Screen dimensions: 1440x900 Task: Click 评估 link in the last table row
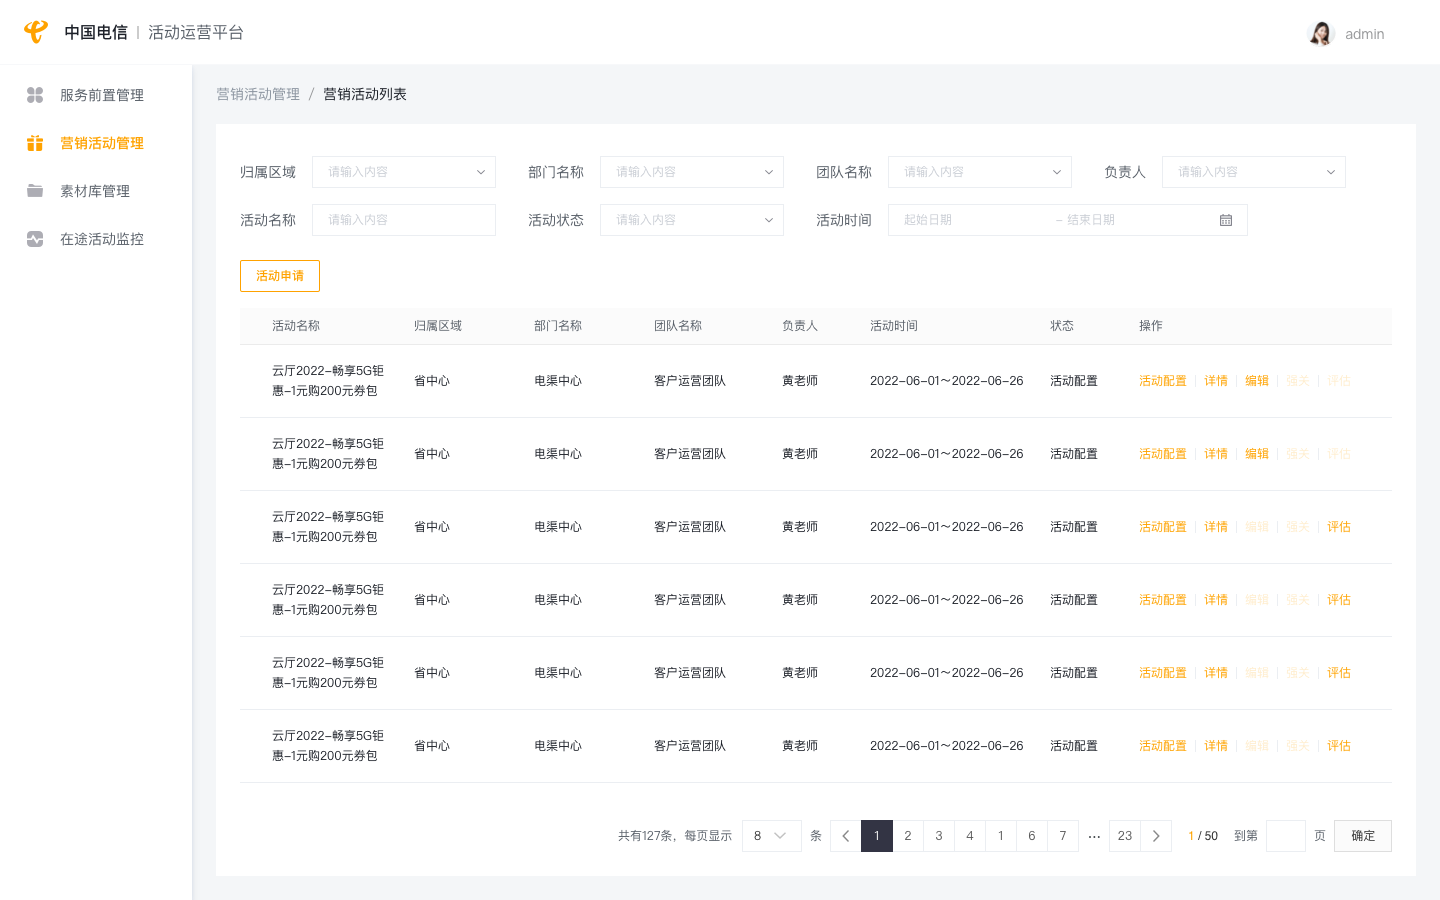pyautogui.click(x=1339, y=746)
